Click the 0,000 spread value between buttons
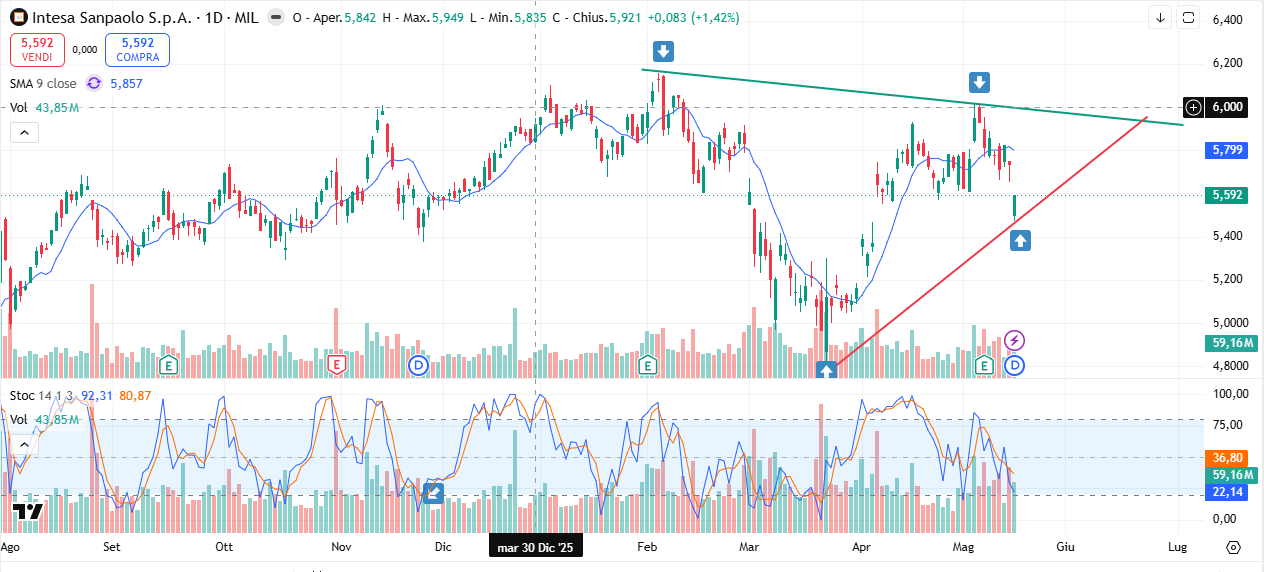The width and height of the screenshot is (1264, 572). click(85, 50)
